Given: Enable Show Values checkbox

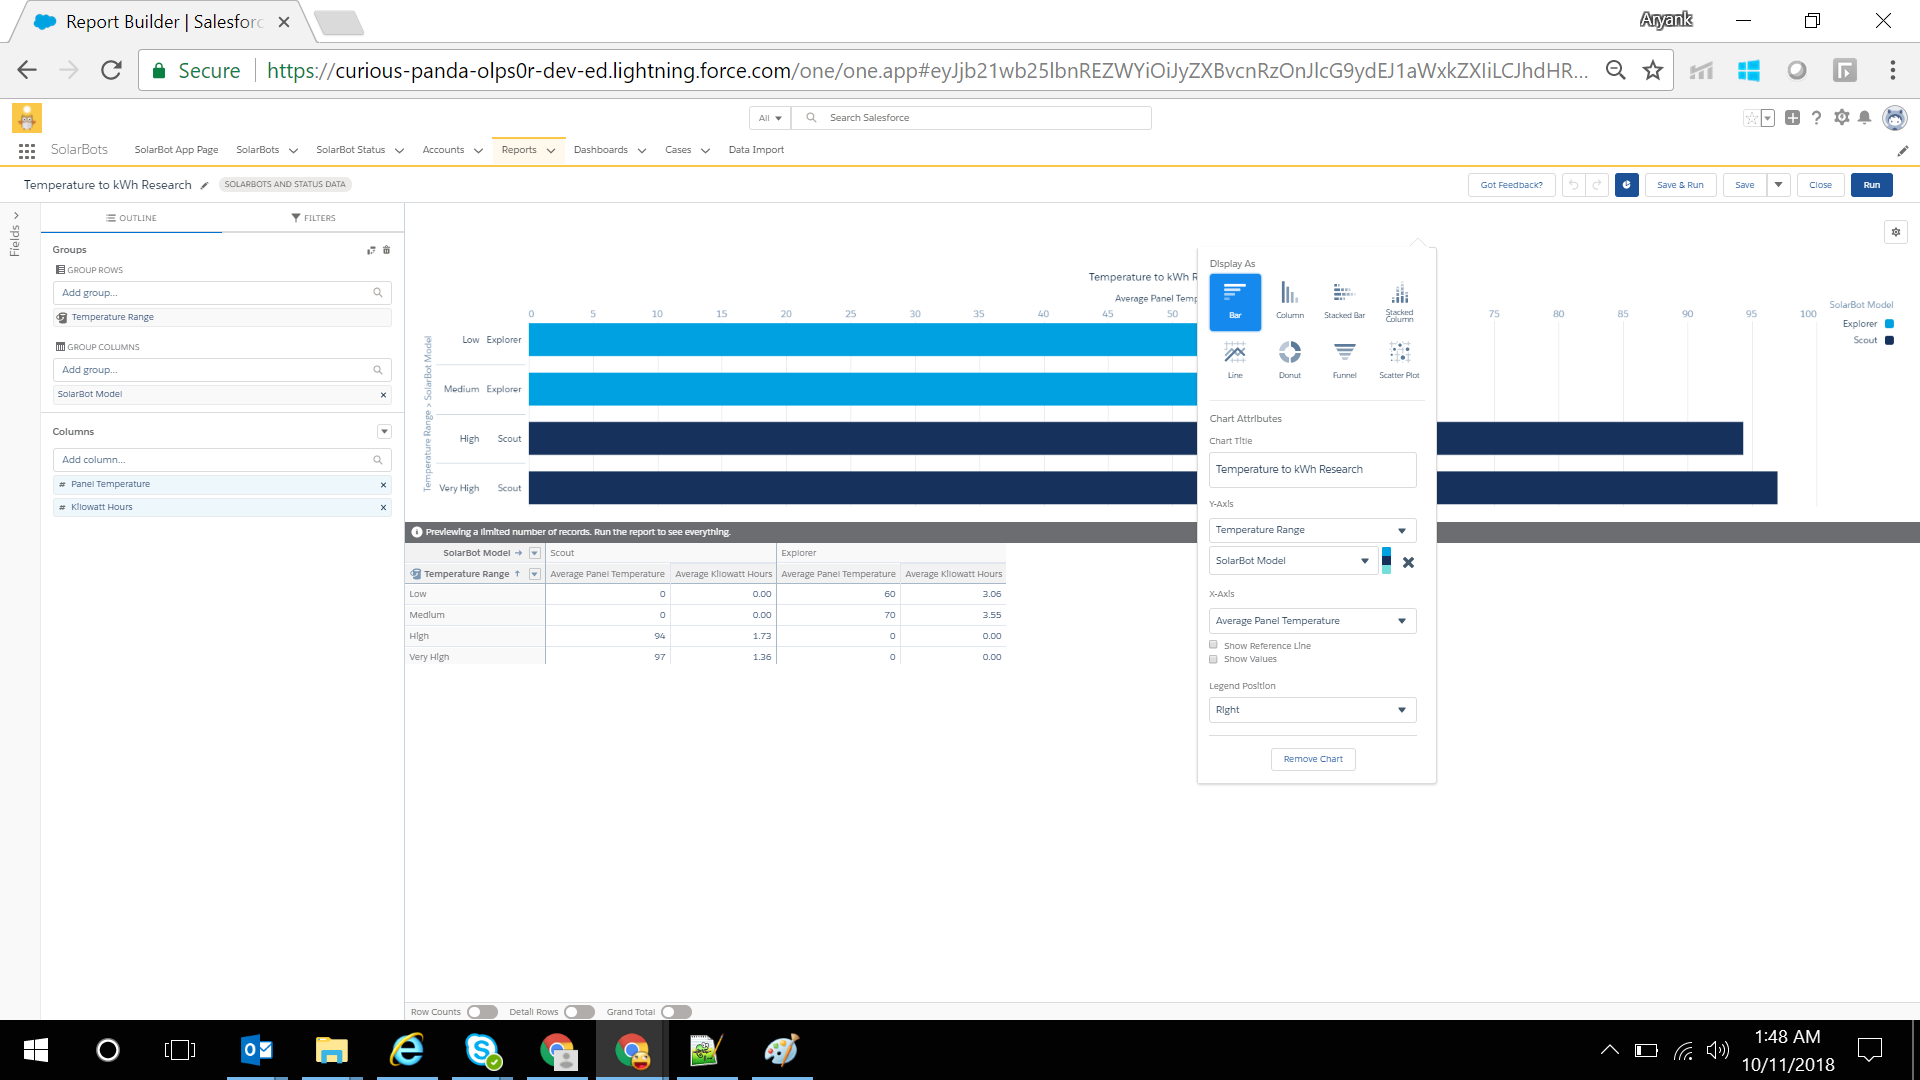Looking at the screenshot, I should click(1214, 659).
